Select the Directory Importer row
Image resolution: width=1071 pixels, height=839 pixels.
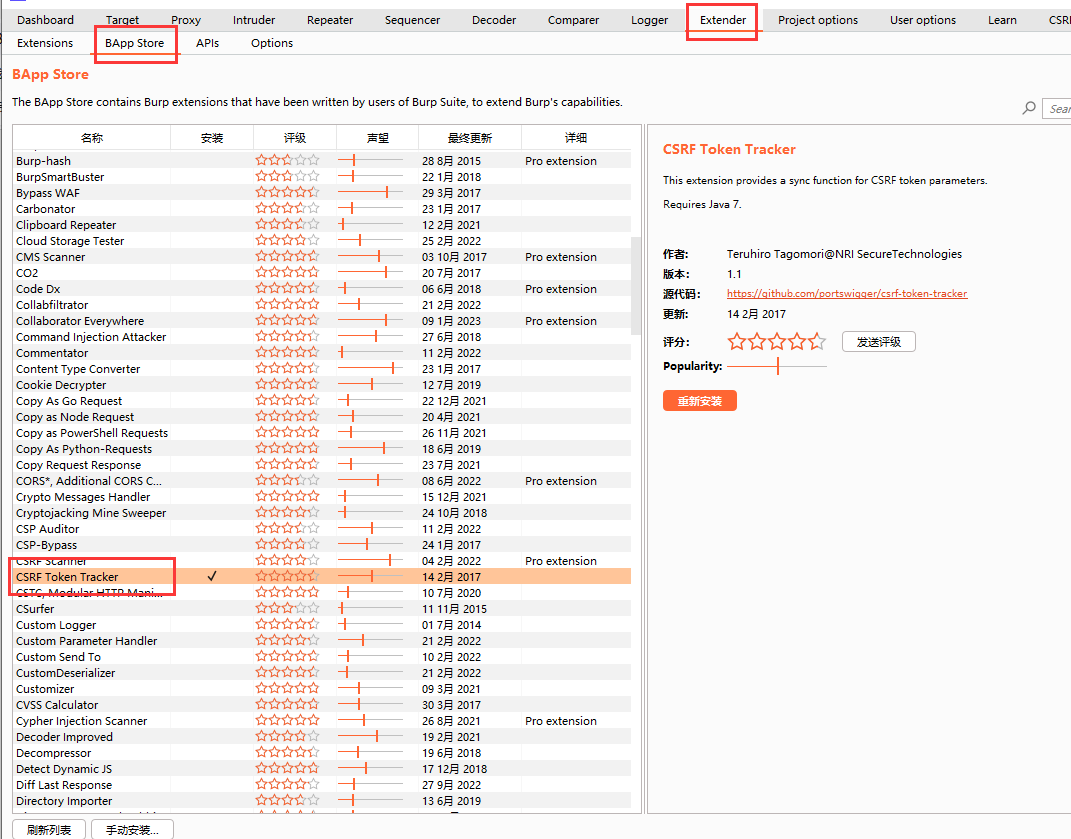click(x=322, y=801)
